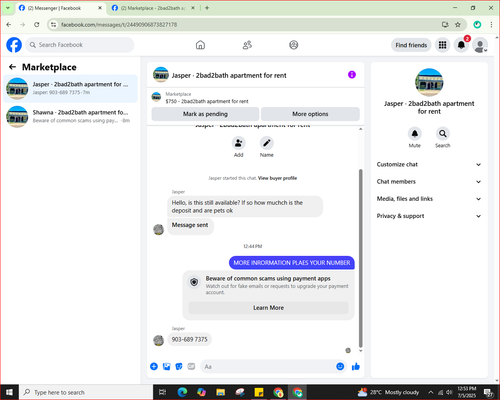Click the Name pencil icon
This screenshot has width=500, height=400.
tap(267, 143)
